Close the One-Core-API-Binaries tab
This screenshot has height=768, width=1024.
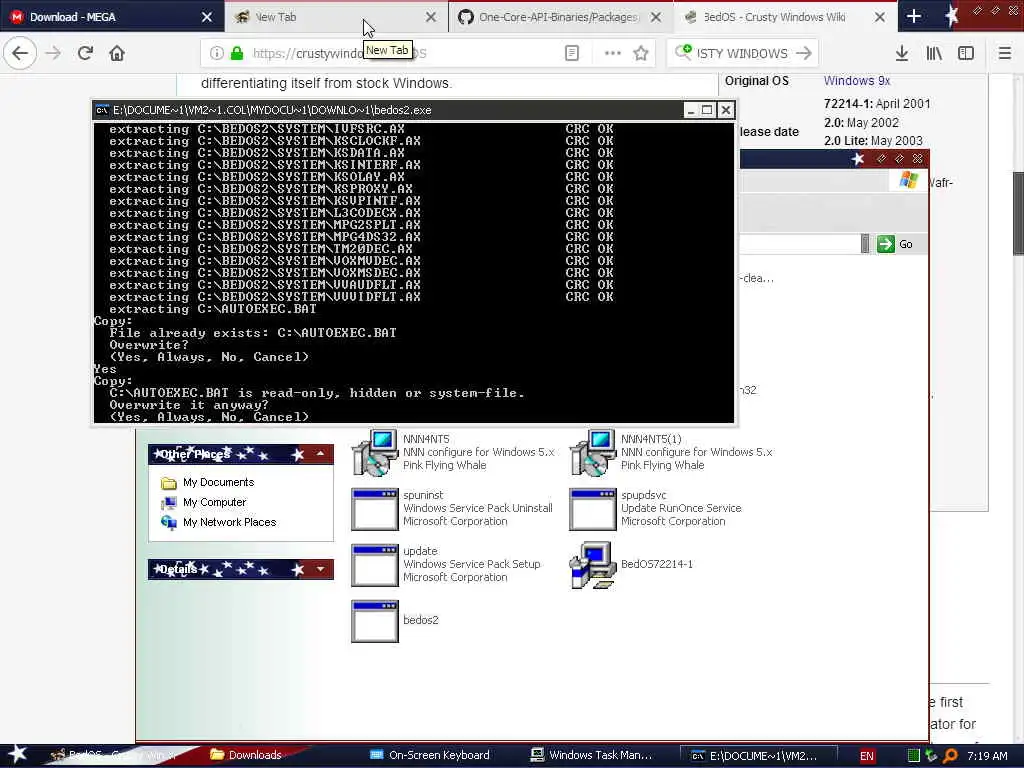point(656,17)
